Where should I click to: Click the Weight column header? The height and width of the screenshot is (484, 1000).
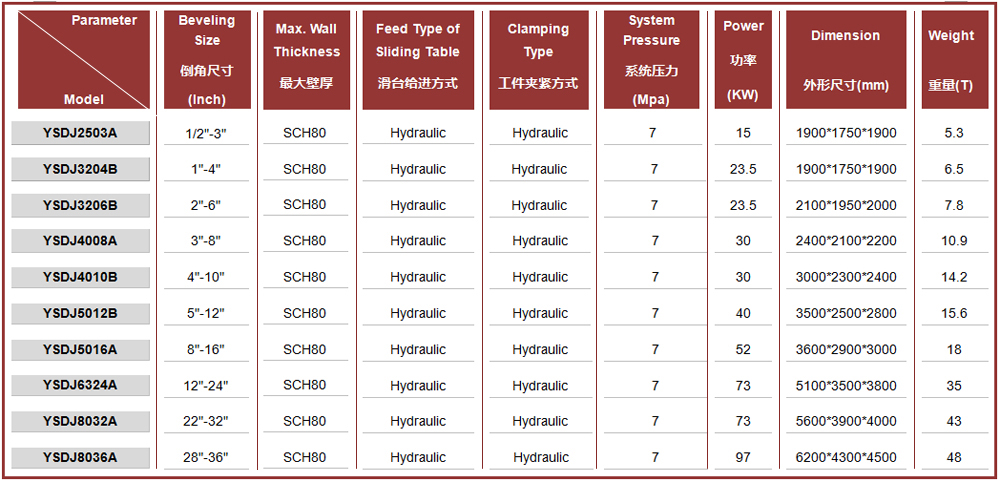(x=951, y=59)
